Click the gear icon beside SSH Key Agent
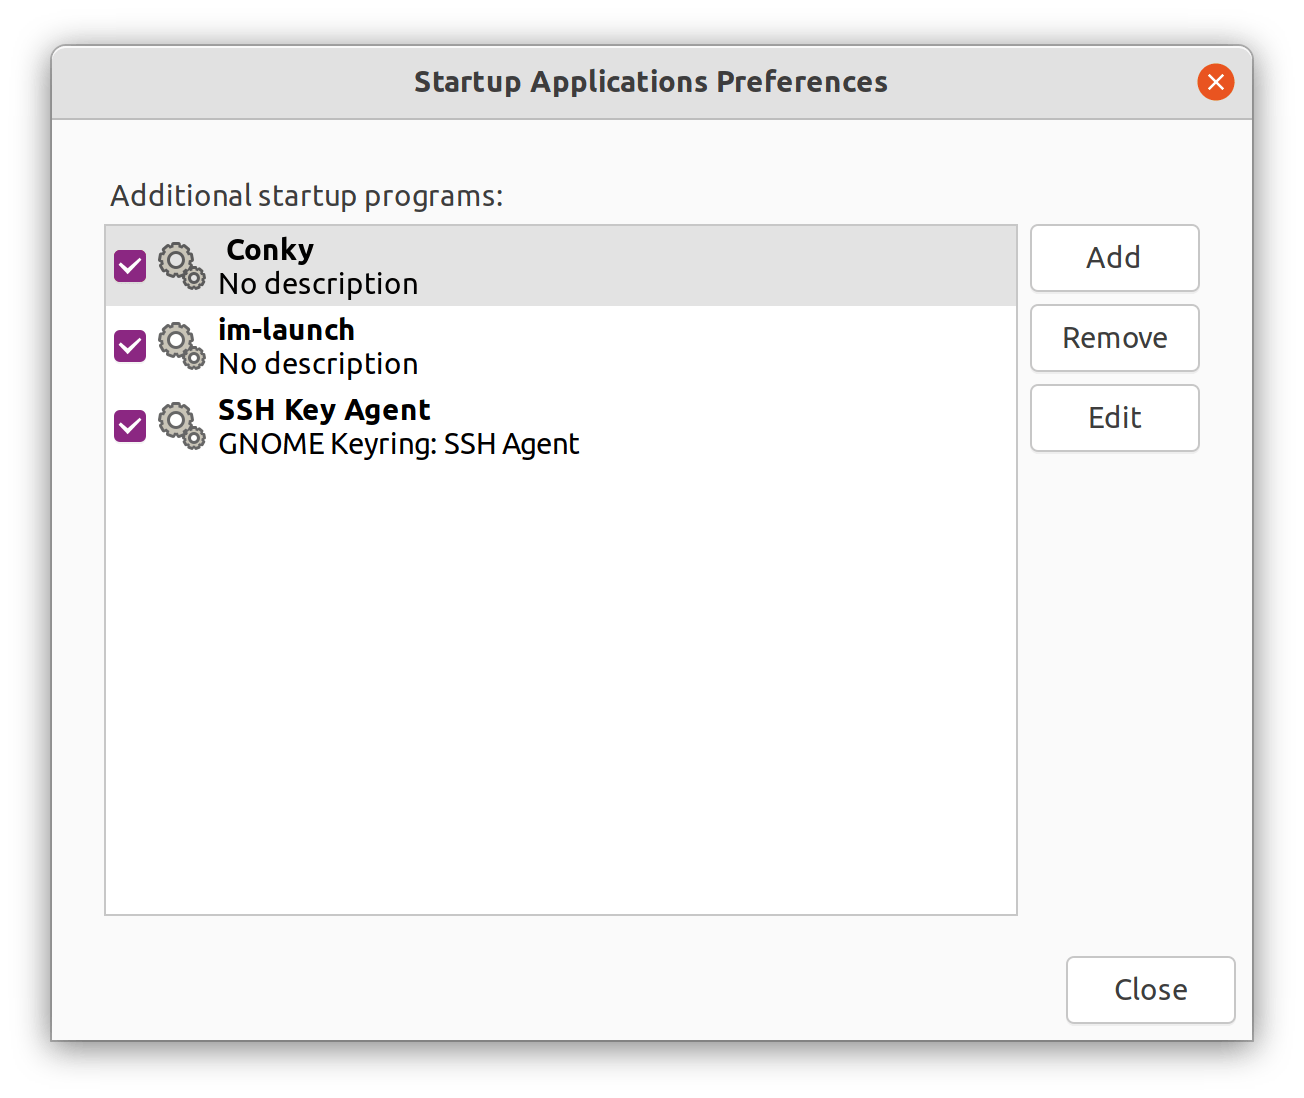Viewport: 1304px width, 1098px height. (181, 426)
